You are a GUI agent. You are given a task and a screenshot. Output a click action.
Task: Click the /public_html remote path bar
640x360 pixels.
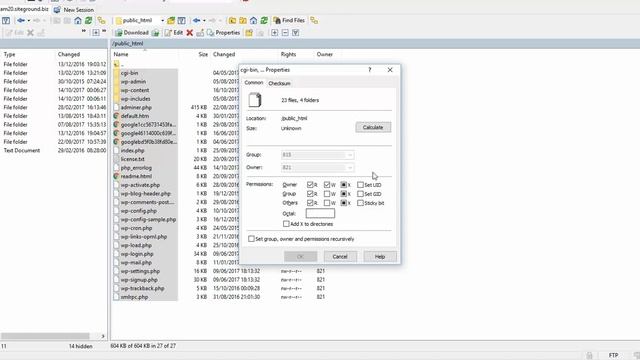(375, 44)
